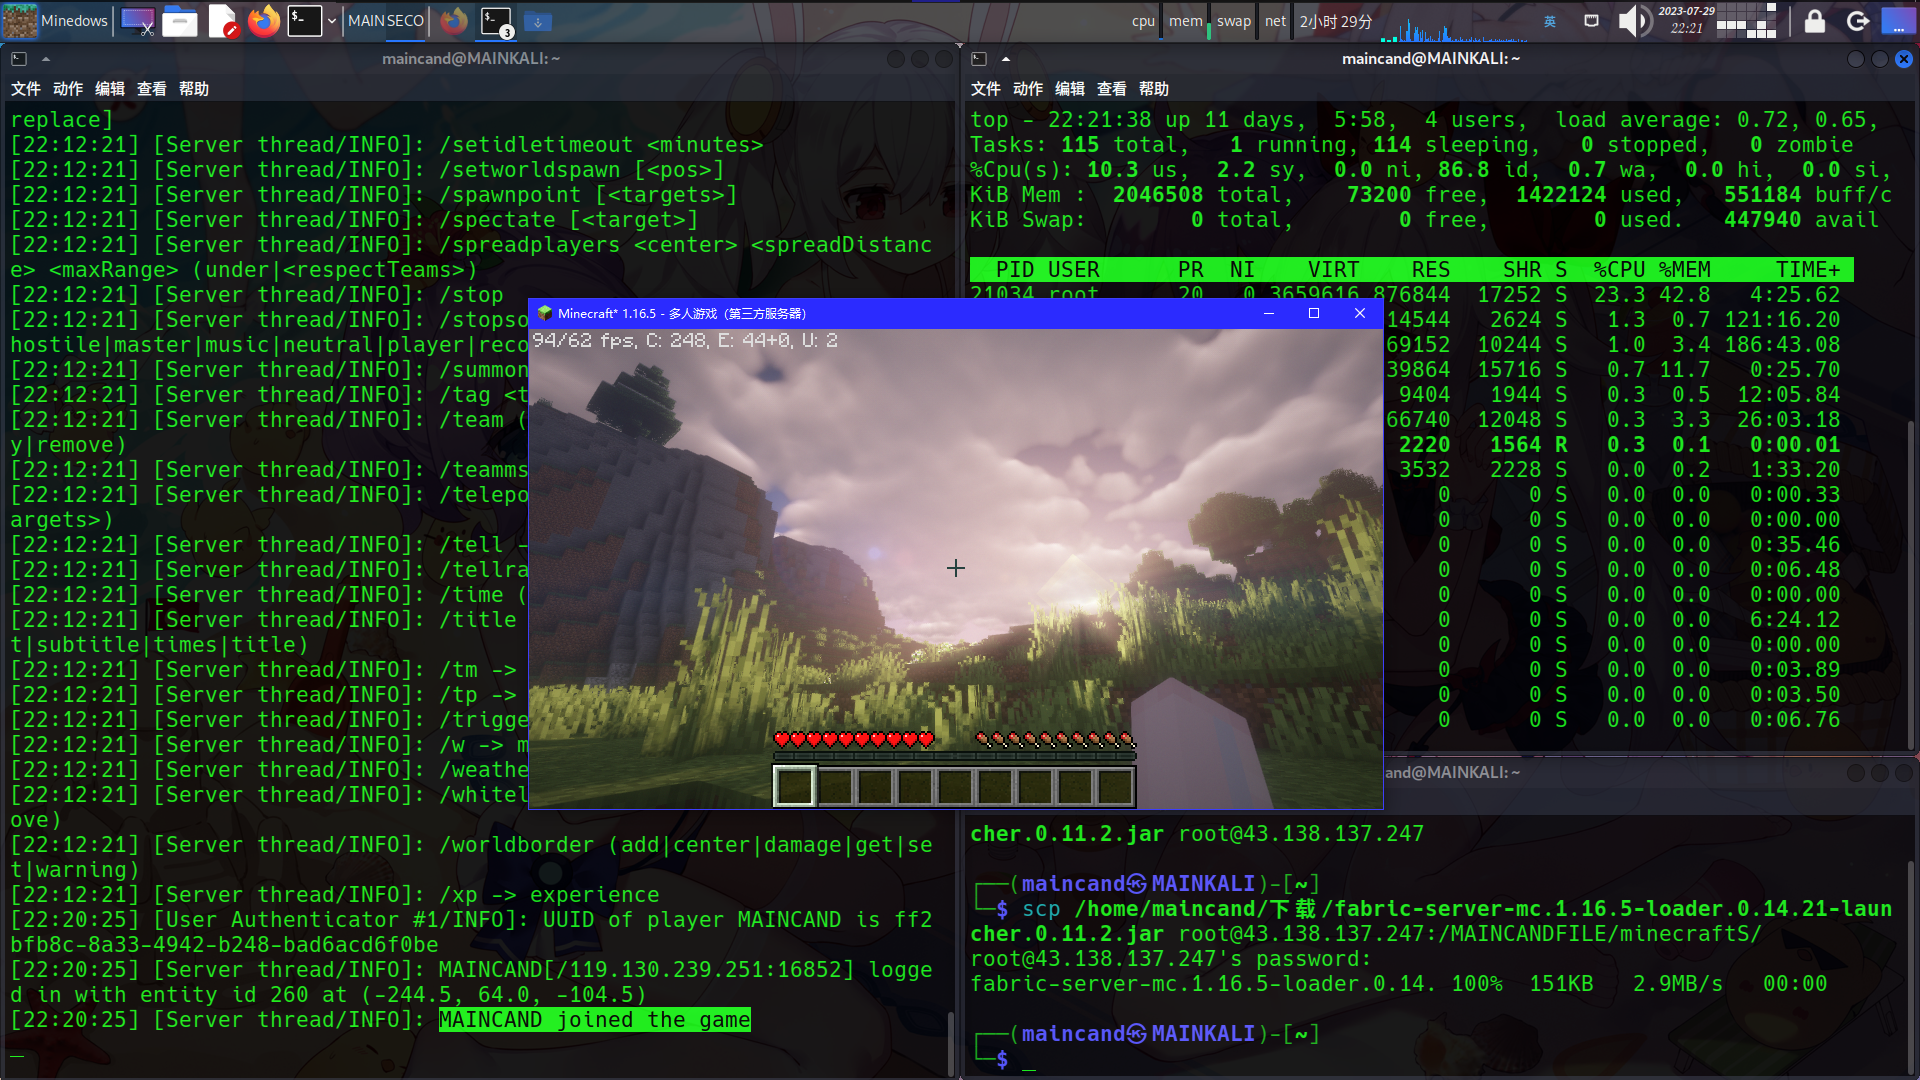Open 编辑 menu in left terminal
1920x1080 pixels.
coord(110,89)
